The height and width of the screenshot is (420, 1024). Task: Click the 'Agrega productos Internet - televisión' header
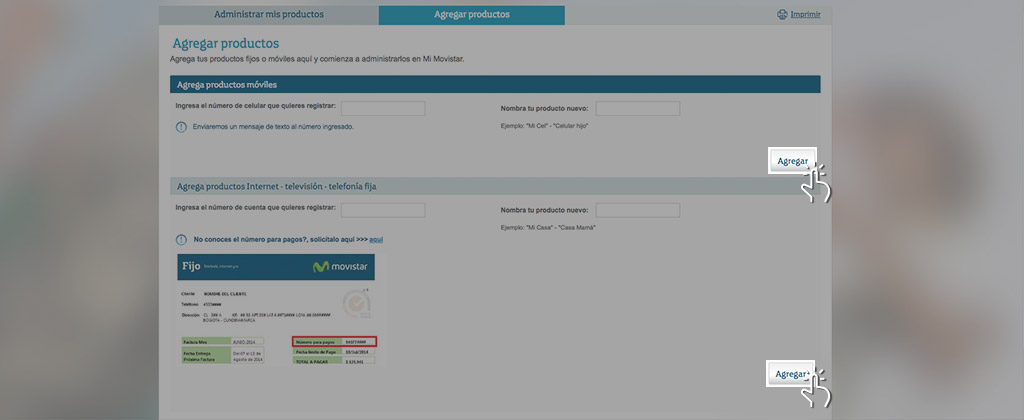pos(495,186)
